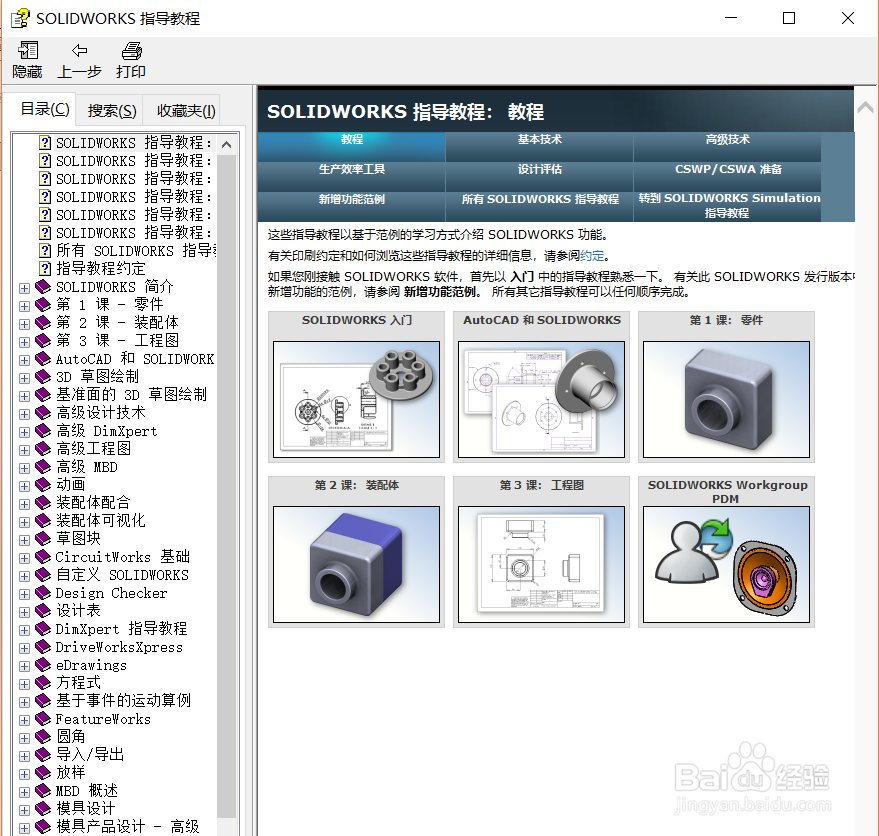Image resolution: width=879 pixels, height=836 pixels.
Task: Expand the 第 1 课 - 零件 node
Action: point(24,306)
